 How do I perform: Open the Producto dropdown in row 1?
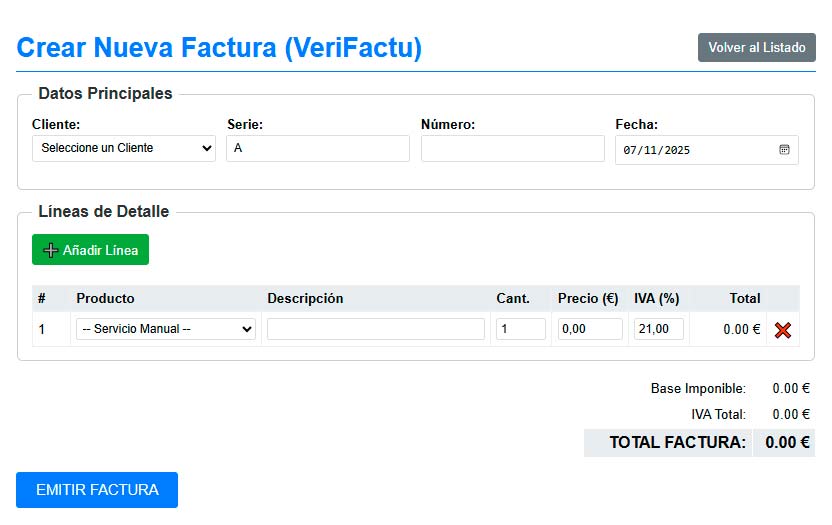[166, 329]
